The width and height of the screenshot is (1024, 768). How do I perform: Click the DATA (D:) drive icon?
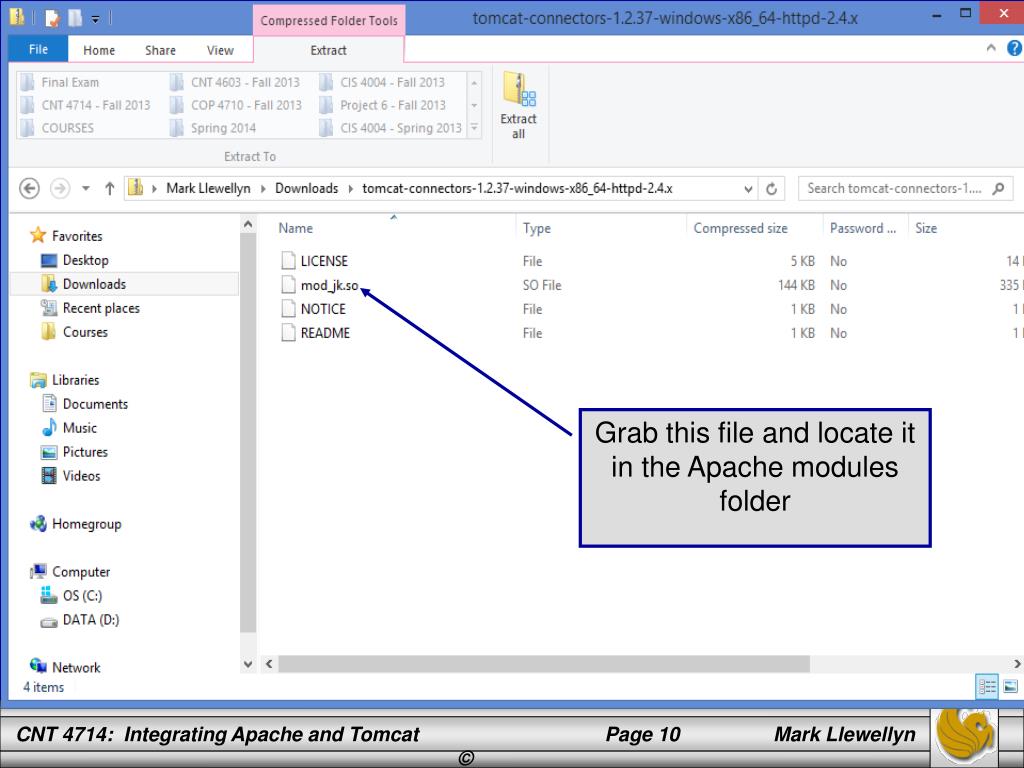[x=49, y=622]
